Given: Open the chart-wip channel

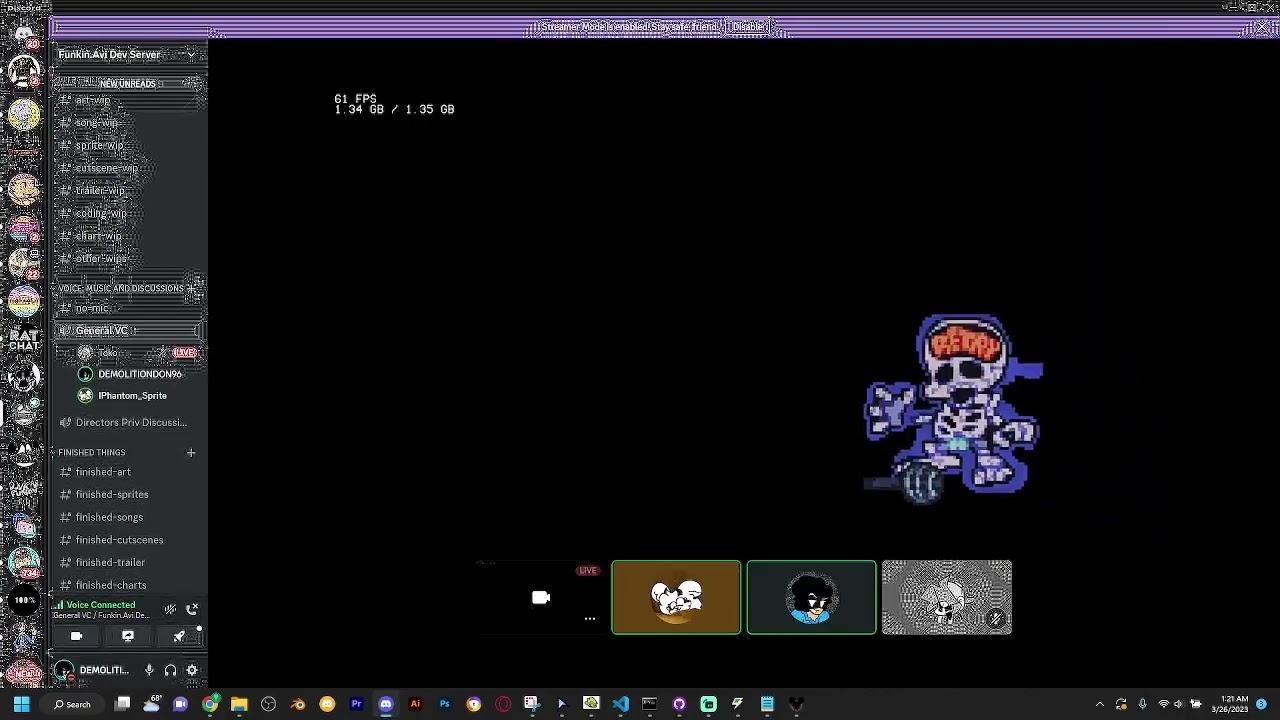Looking at the screenshot, I should [x=98, y=236].
